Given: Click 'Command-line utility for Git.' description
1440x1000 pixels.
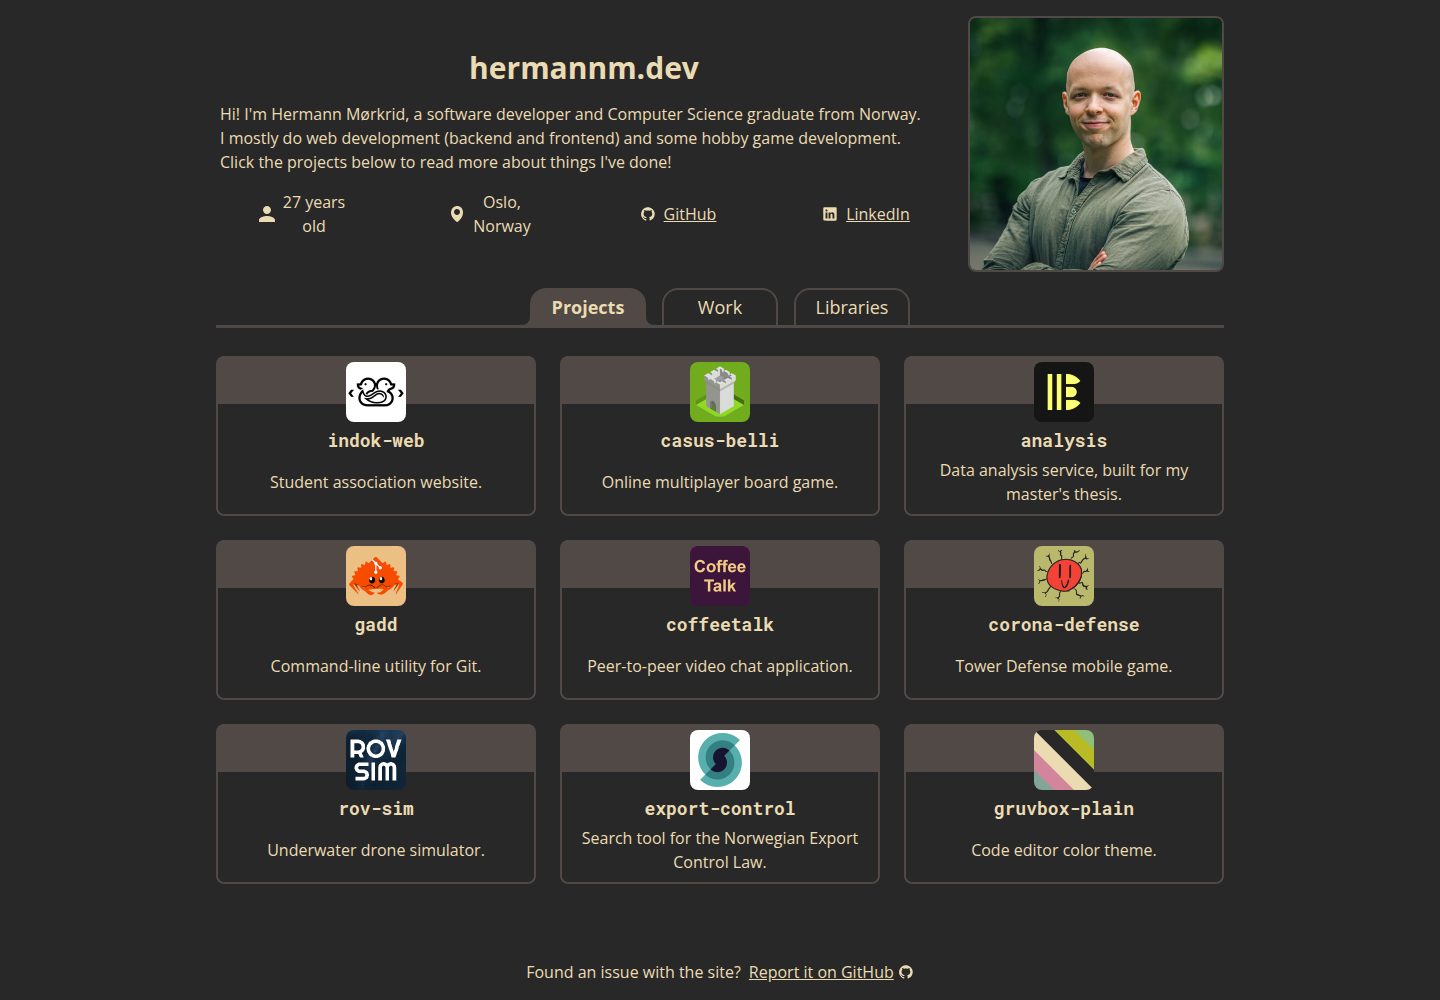Looking at the screenshot, I should (x=376, y=666).
